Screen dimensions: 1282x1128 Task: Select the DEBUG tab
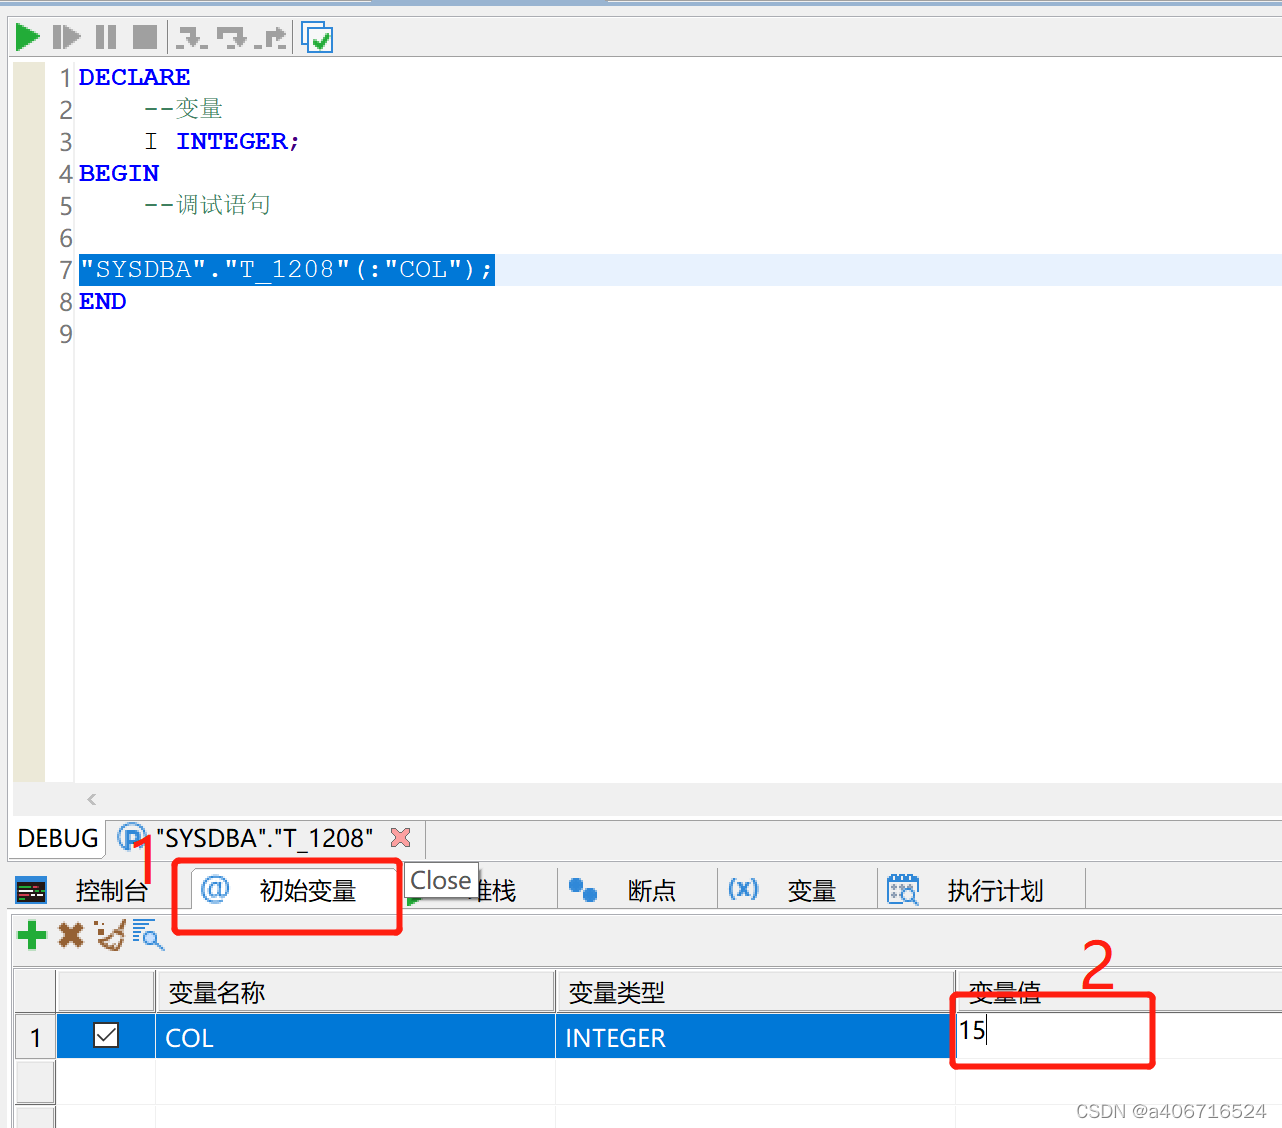[58, 838]
